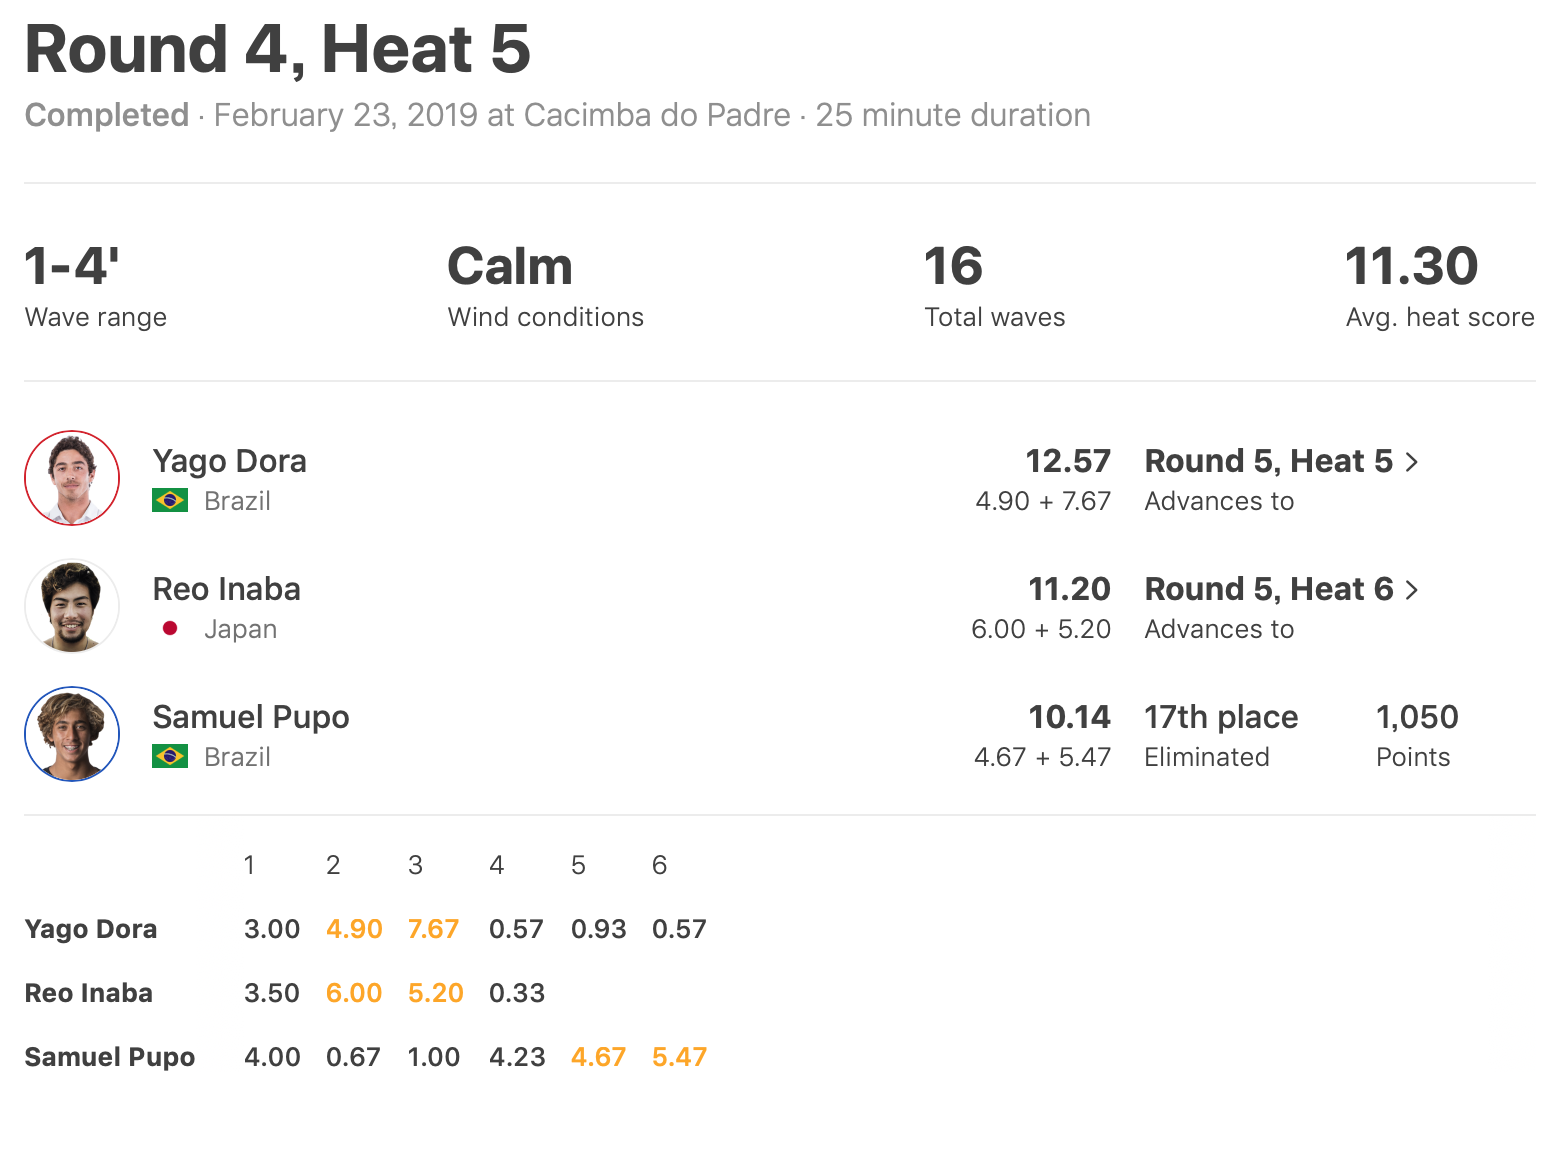Viewport: 1560px width, 1166px height.
Task: Click the Round 4, Heat 5 heading
Action: click(278, 49)
